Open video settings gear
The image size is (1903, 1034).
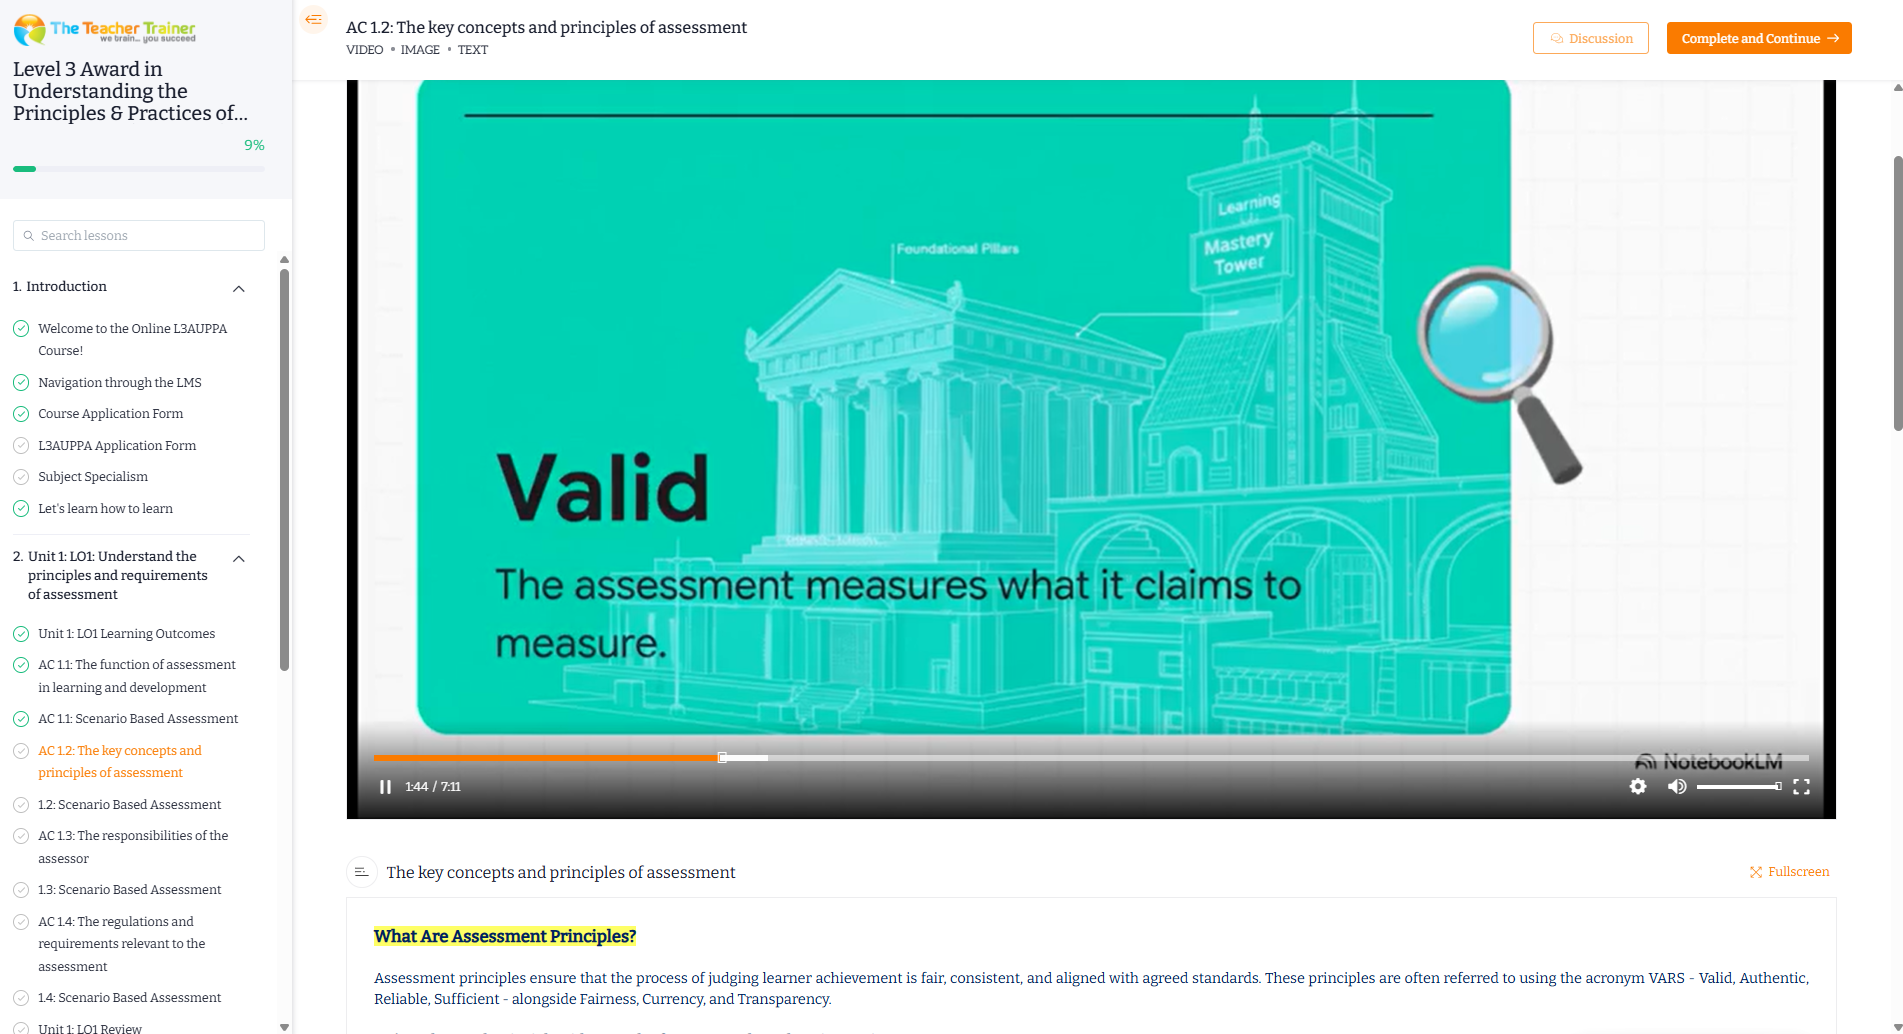[x=1638, y=787]
